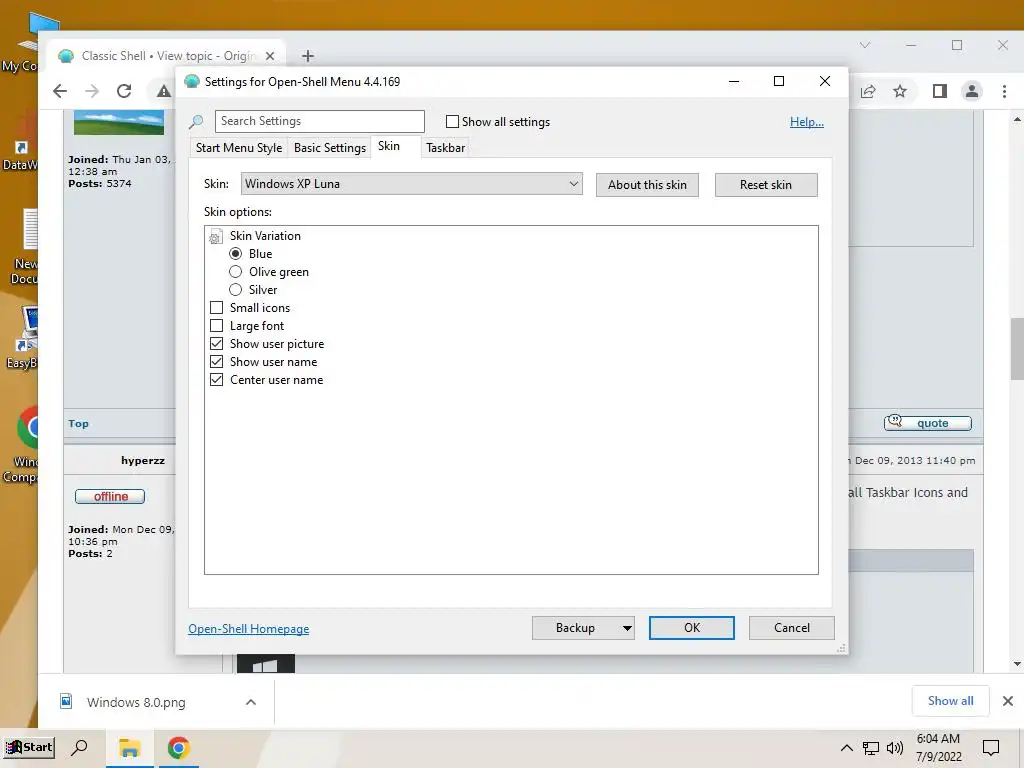1024x768 pixels.
Task: Open taskbar search magnifier
Action: click(x=80, y=747)
